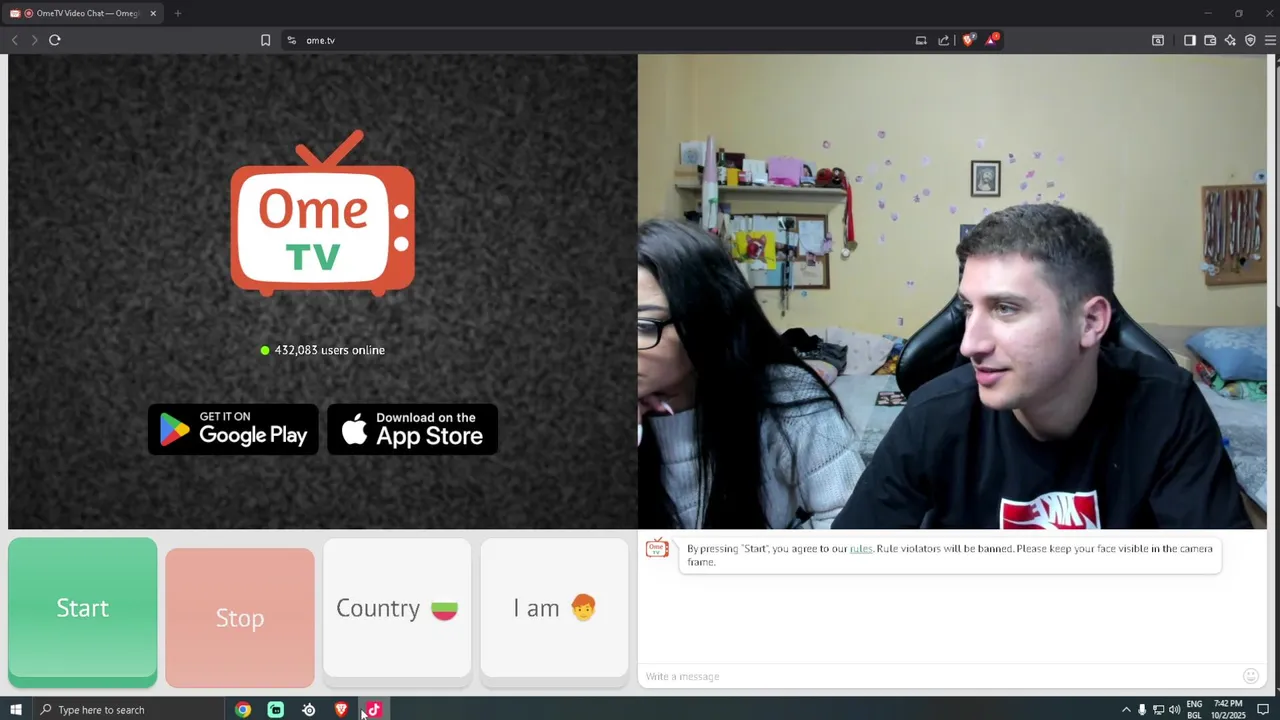Go forward in browser history

tap(34, 40)
